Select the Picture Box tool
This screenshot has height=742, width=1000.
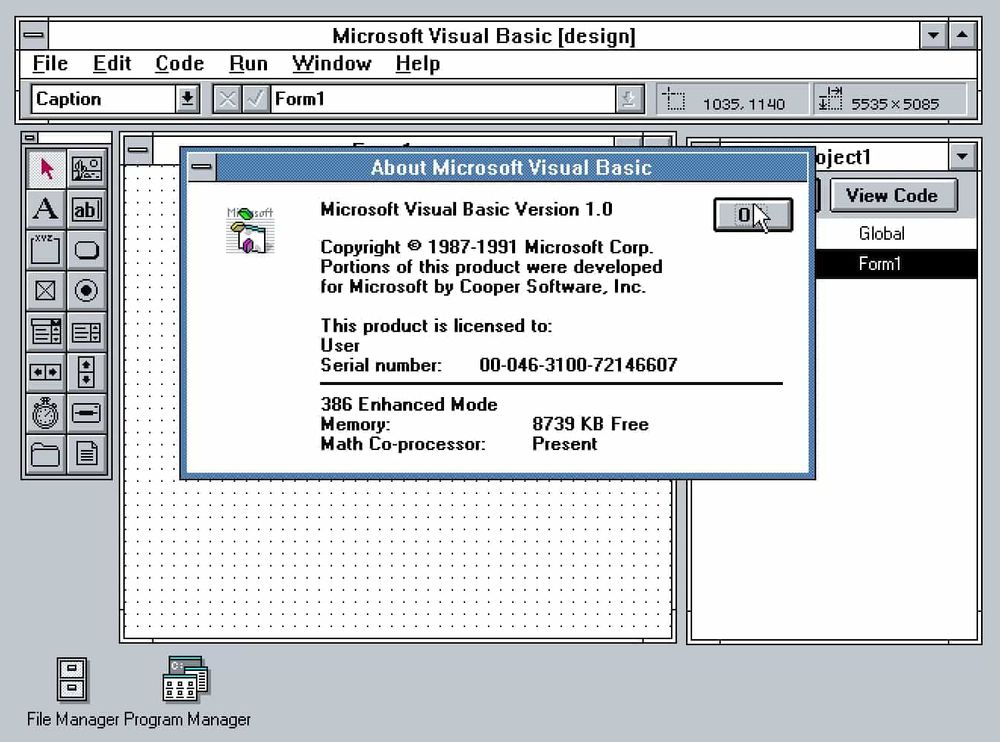(86, 169)
